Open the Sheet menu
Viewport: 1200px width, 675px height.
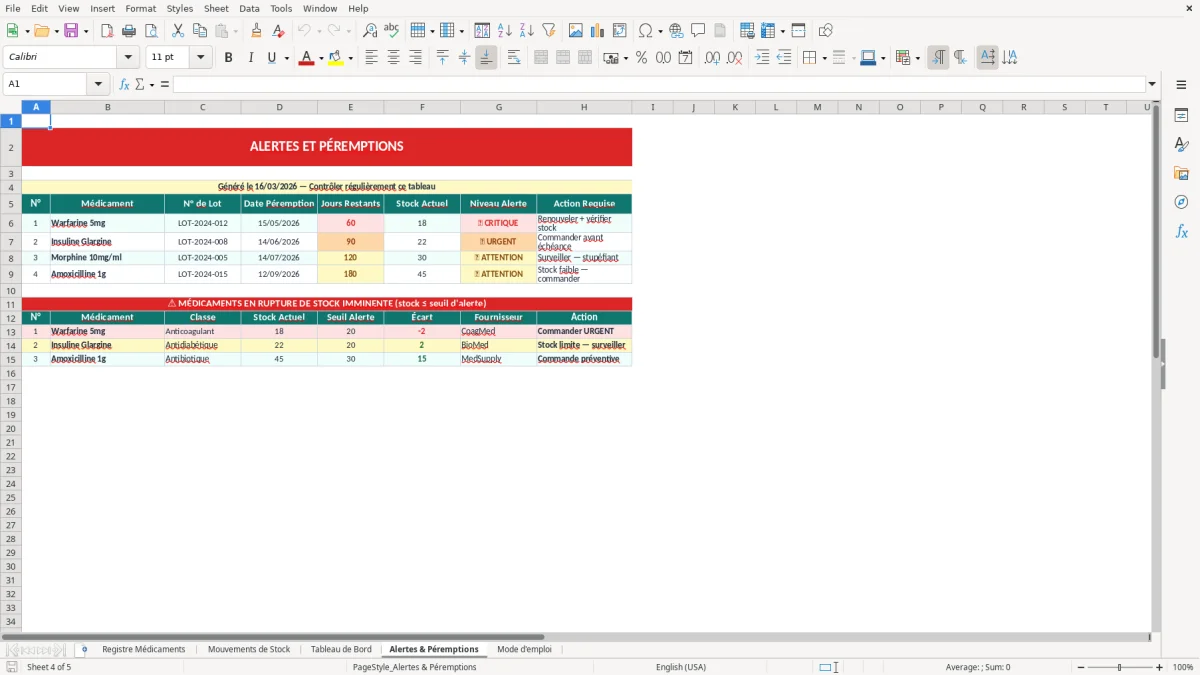click(216, 8)
